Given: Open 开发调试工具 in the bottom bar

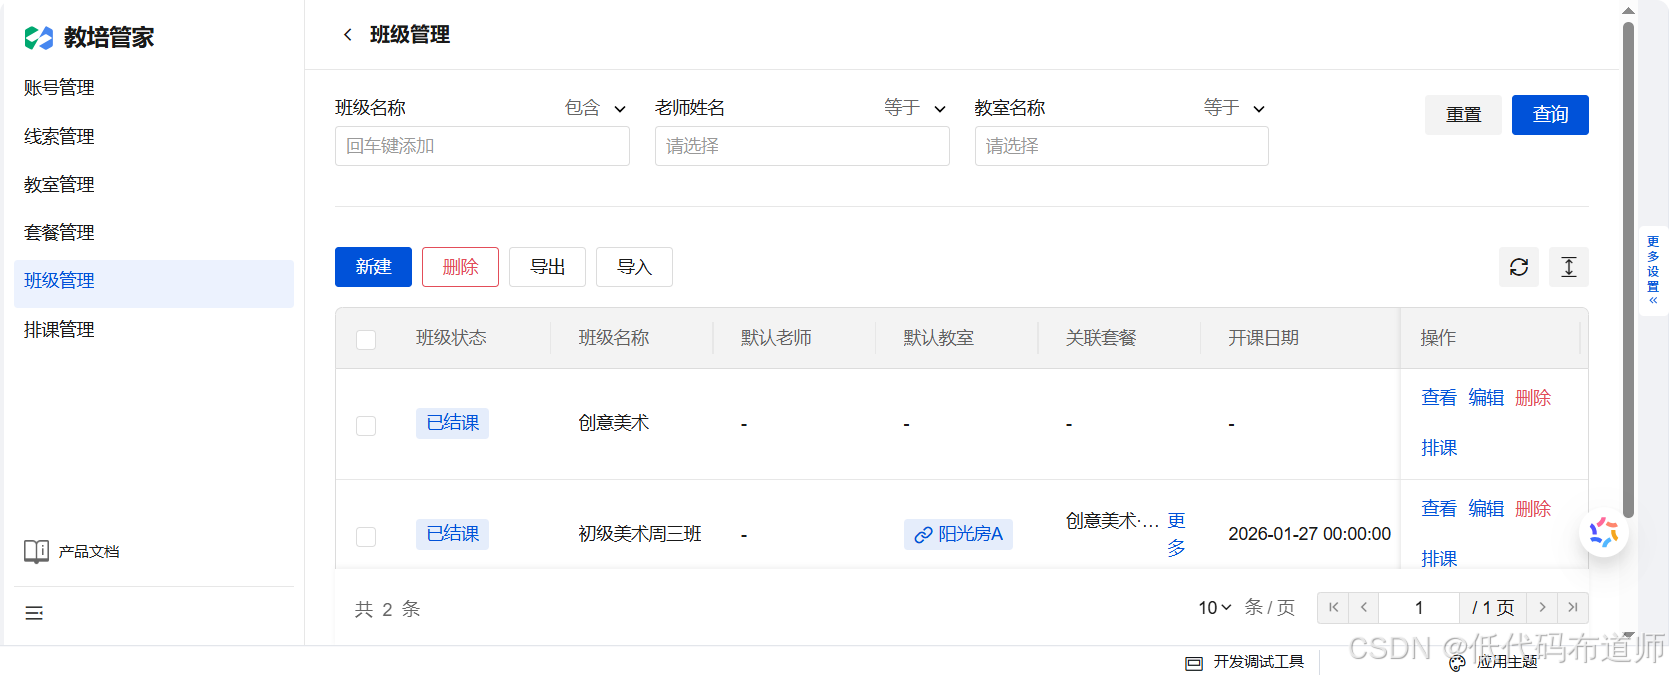Looking at the screenshot, I should pos(1245,662).
